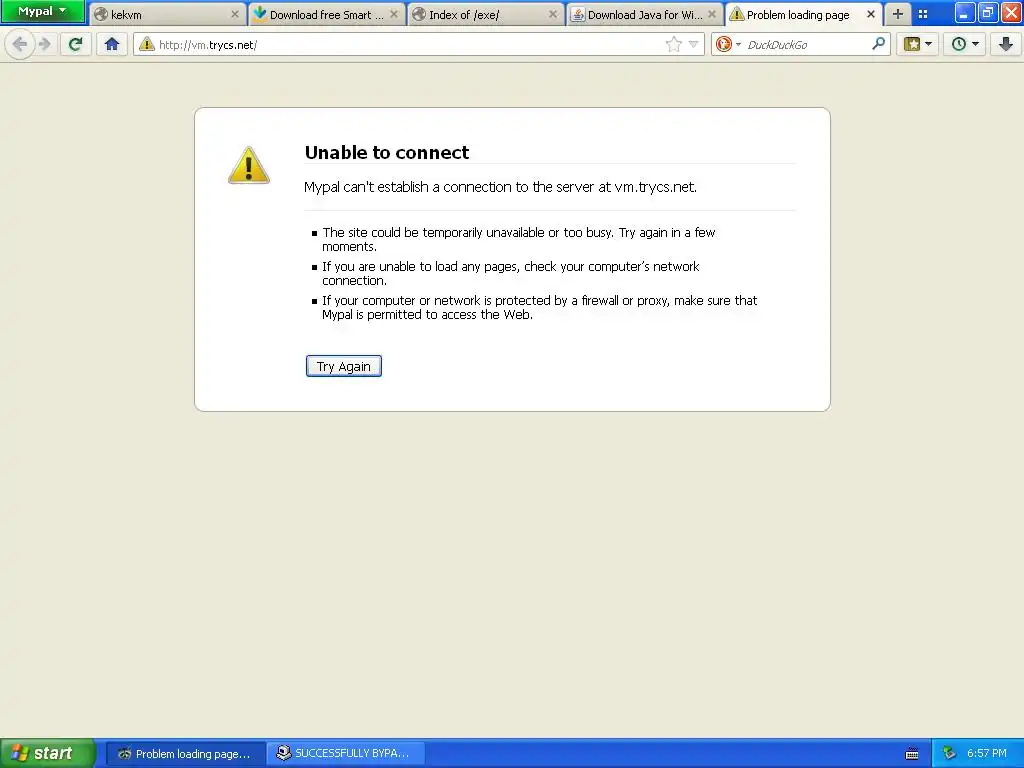Close the Index of /exe/ tab
1024x768 pixels.
553,14
